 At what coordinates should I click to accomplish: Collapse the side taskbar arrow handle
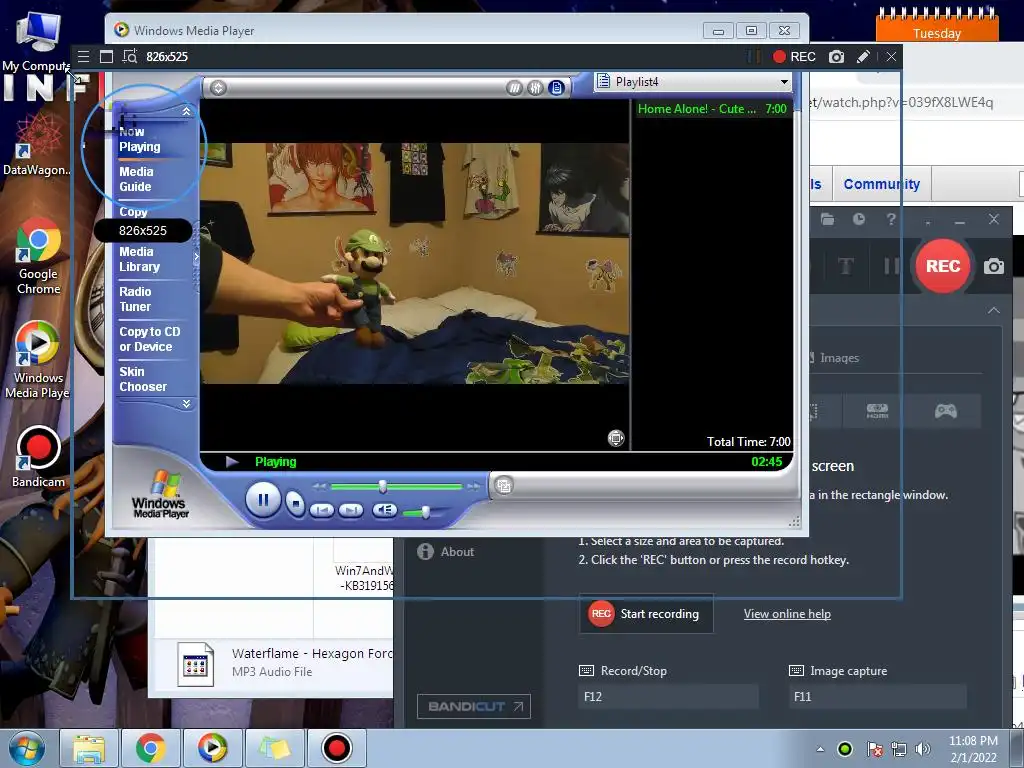[x=196, y=257]
